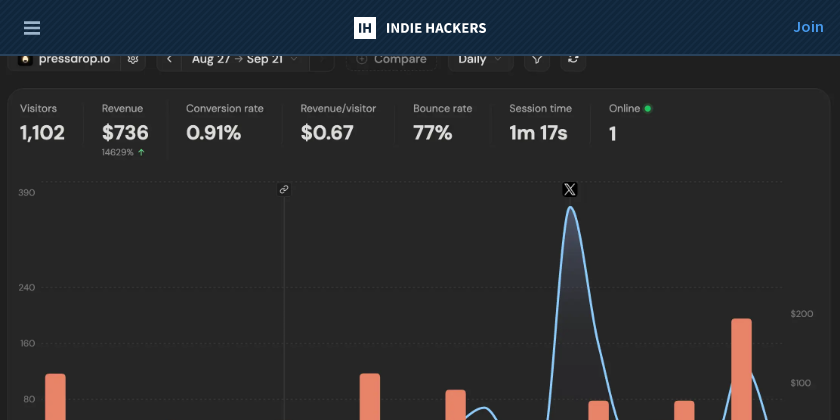
Task: Click the Compare button
Action: [x=391, y=59]
